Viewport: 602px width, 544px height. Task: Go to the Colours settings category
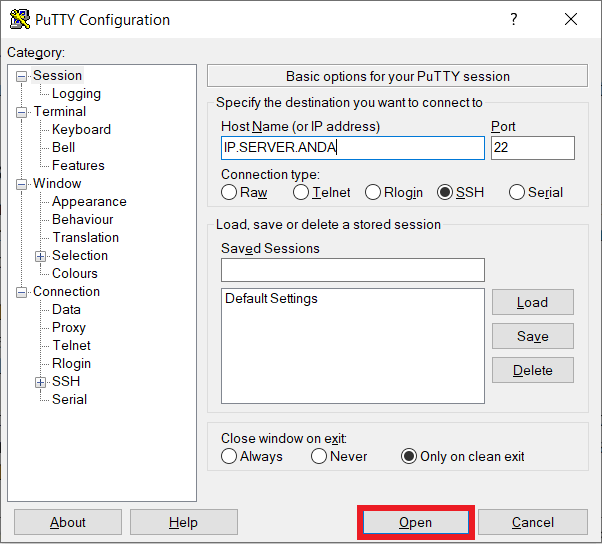75,274
